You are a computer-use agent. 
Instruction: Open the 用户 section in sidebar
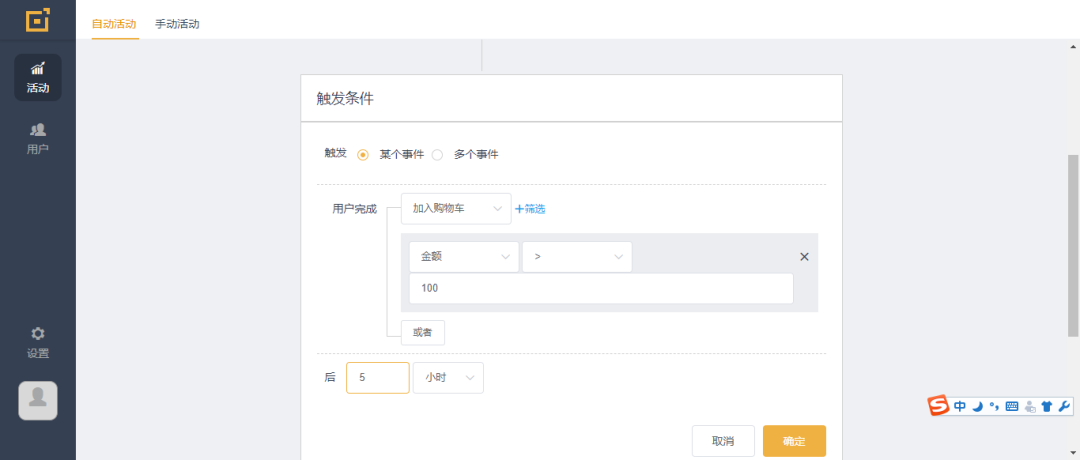[38, 138]
